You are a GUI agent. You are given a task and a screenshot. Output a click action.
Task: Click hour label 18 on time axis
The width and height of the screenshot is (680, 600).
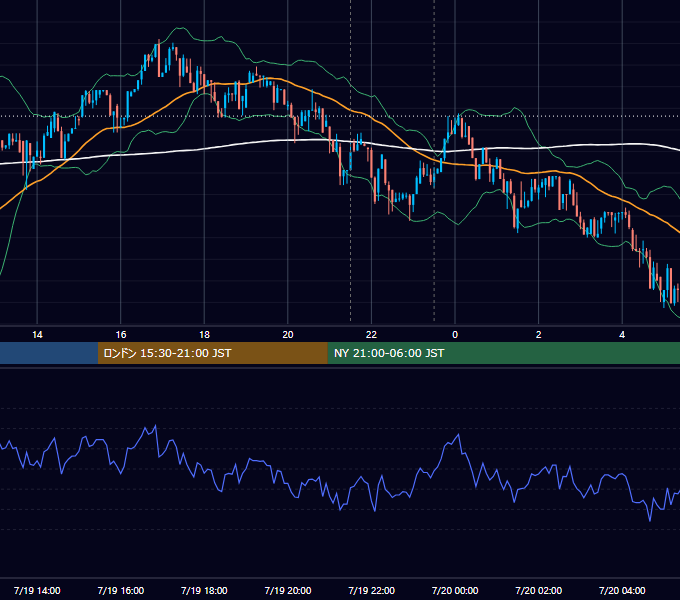[204, 335]
